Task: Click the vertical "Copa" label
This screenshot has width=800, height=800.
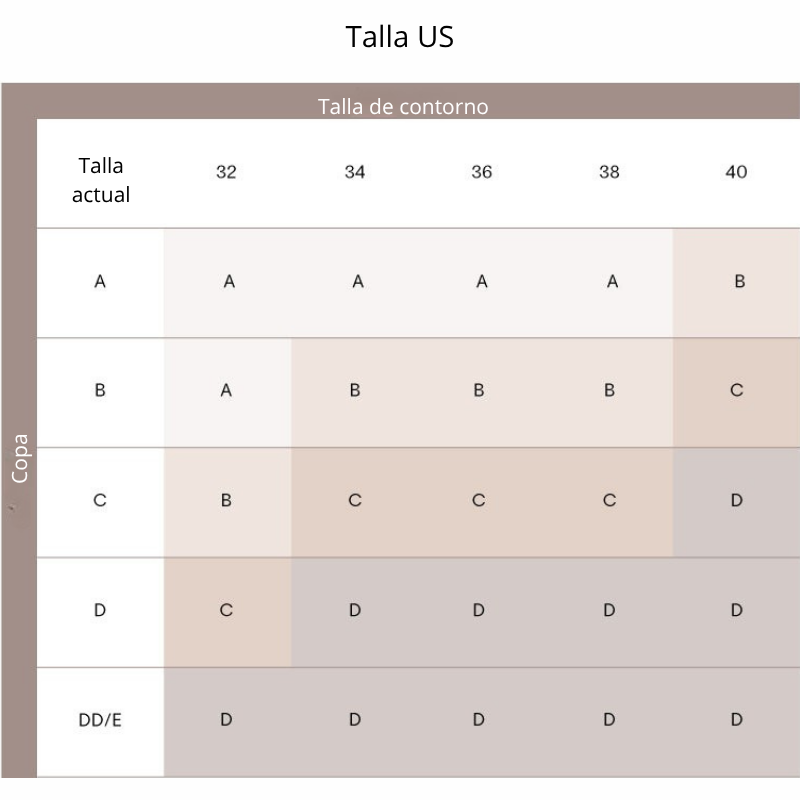Action: (20, 458)
